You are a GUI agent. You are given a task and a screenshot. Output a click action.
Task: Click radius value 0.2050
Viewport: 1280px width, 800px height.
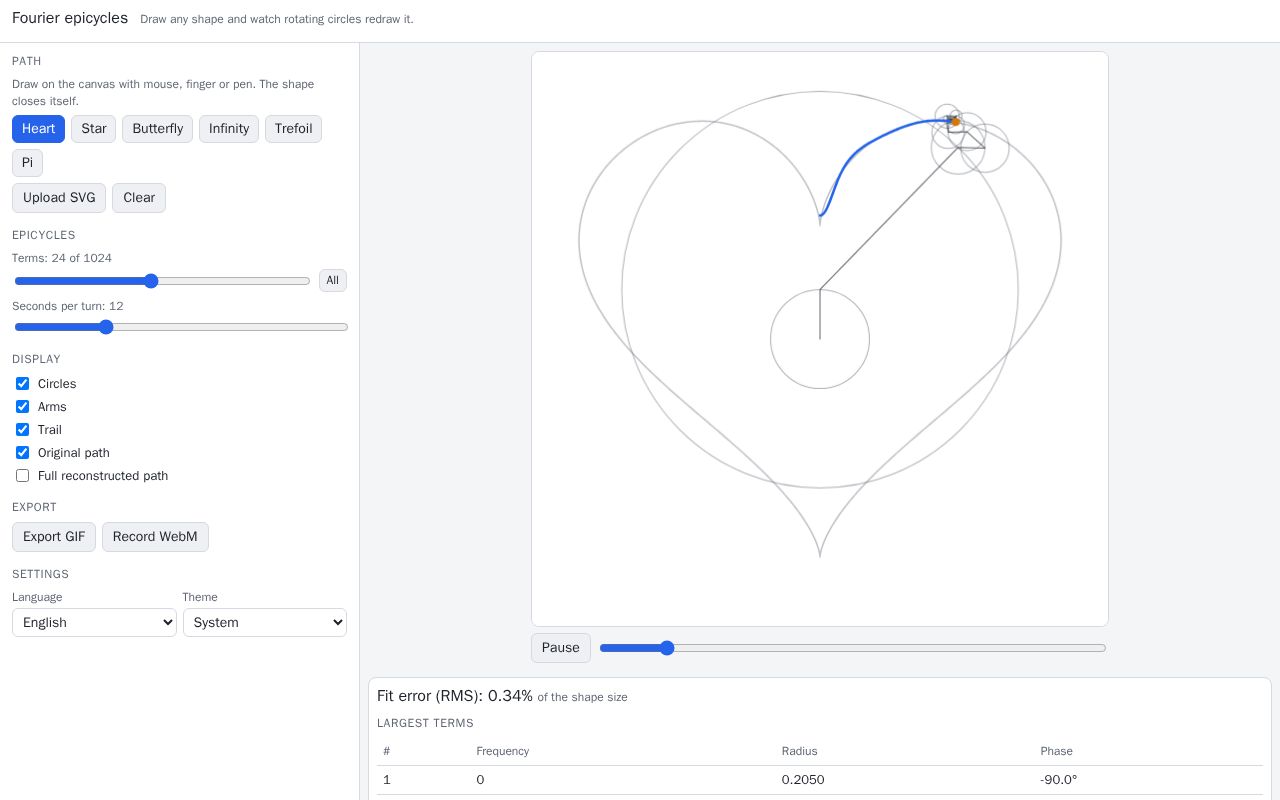[803, 780]
